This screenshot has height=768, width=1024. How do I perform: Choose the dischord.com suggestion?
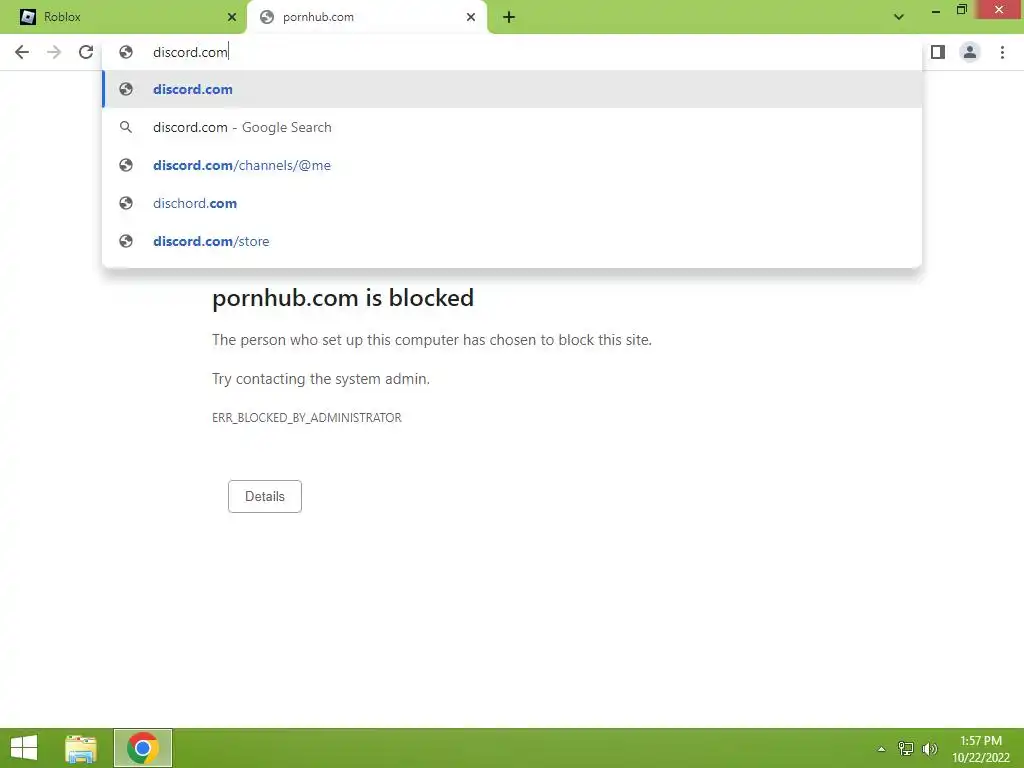[x=512, y=203]
